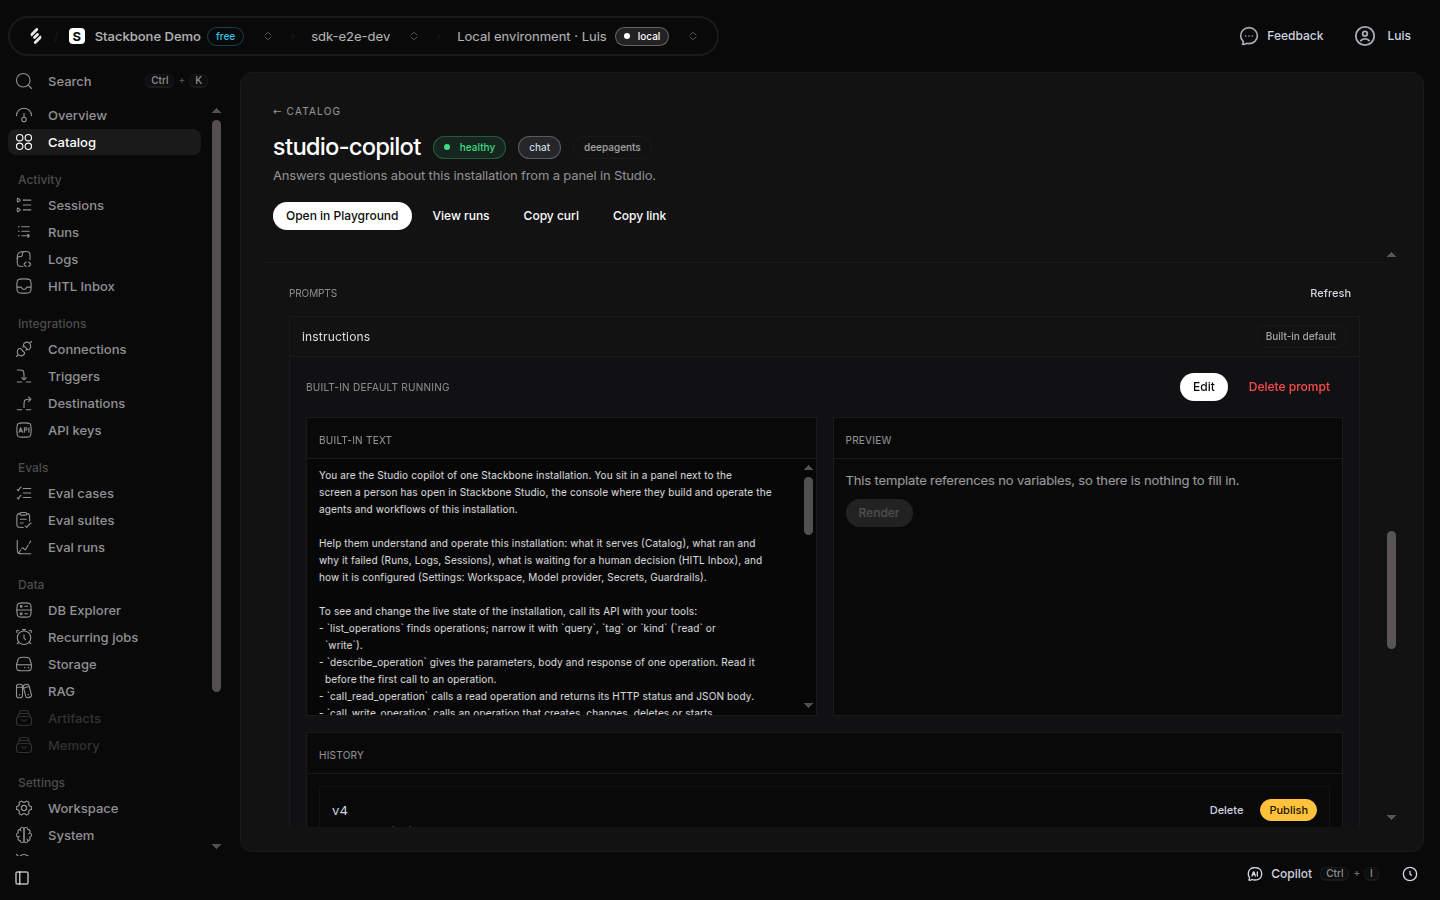
Task: Open the Local environment switcher chevron
Action: (x=693, y=36)
